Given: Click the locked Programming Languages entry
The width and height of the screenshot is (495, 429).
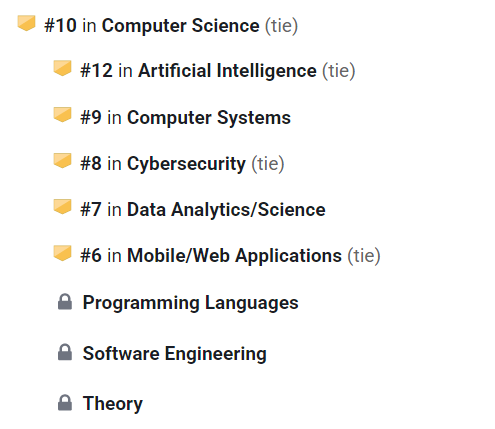Looking at the screenshot, I should pos(190,303).
